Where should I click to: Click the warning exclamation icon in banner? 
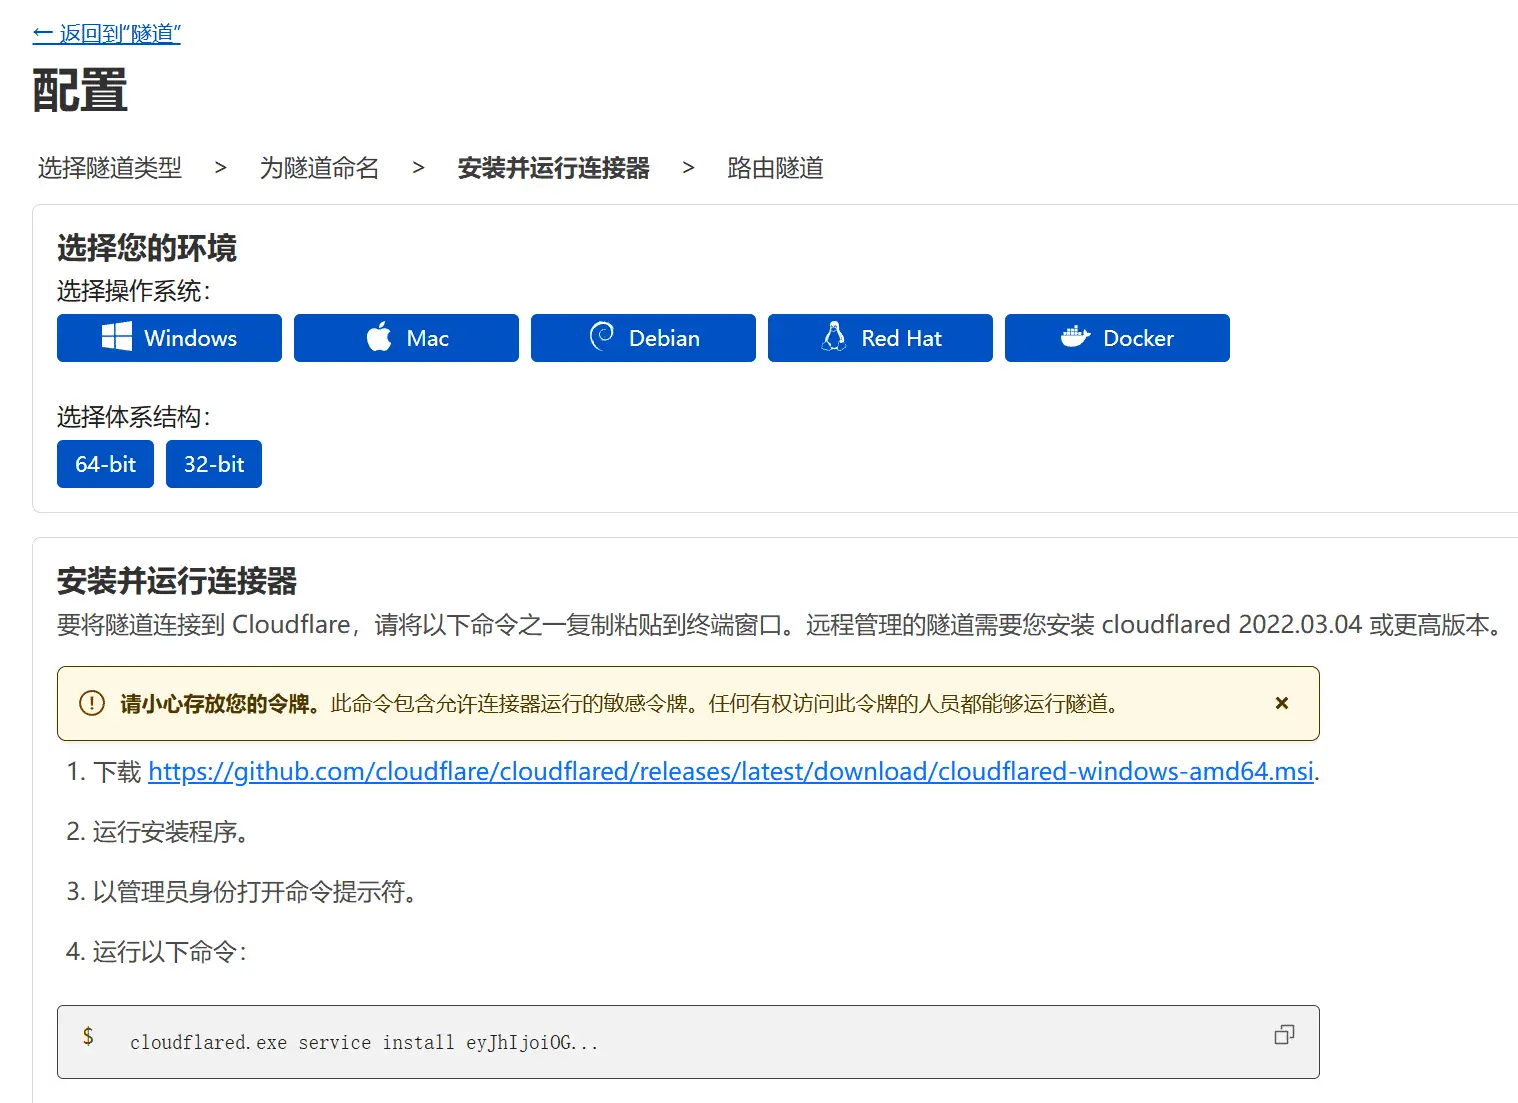[x=92, y=703]
